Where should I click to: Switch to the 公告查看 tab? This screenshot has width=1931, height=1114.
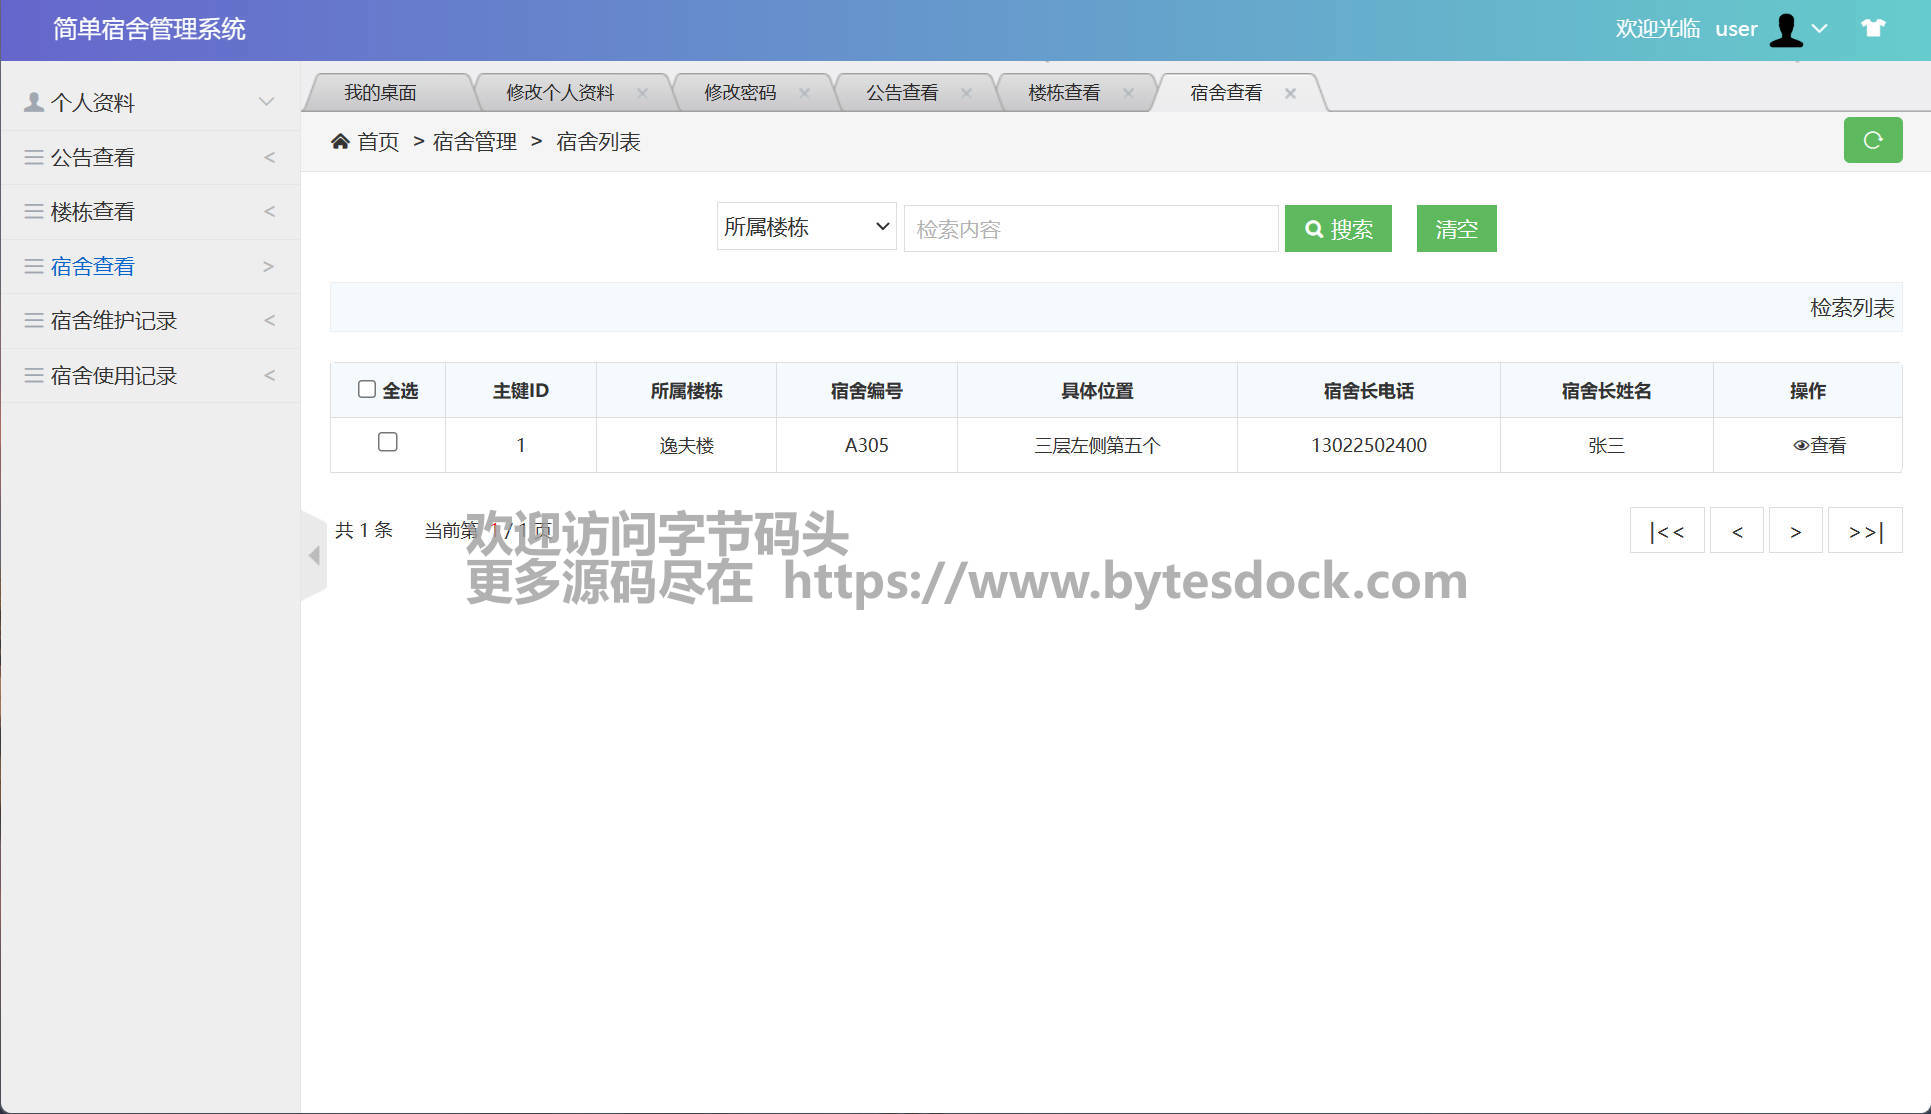[x=901, y=93]
